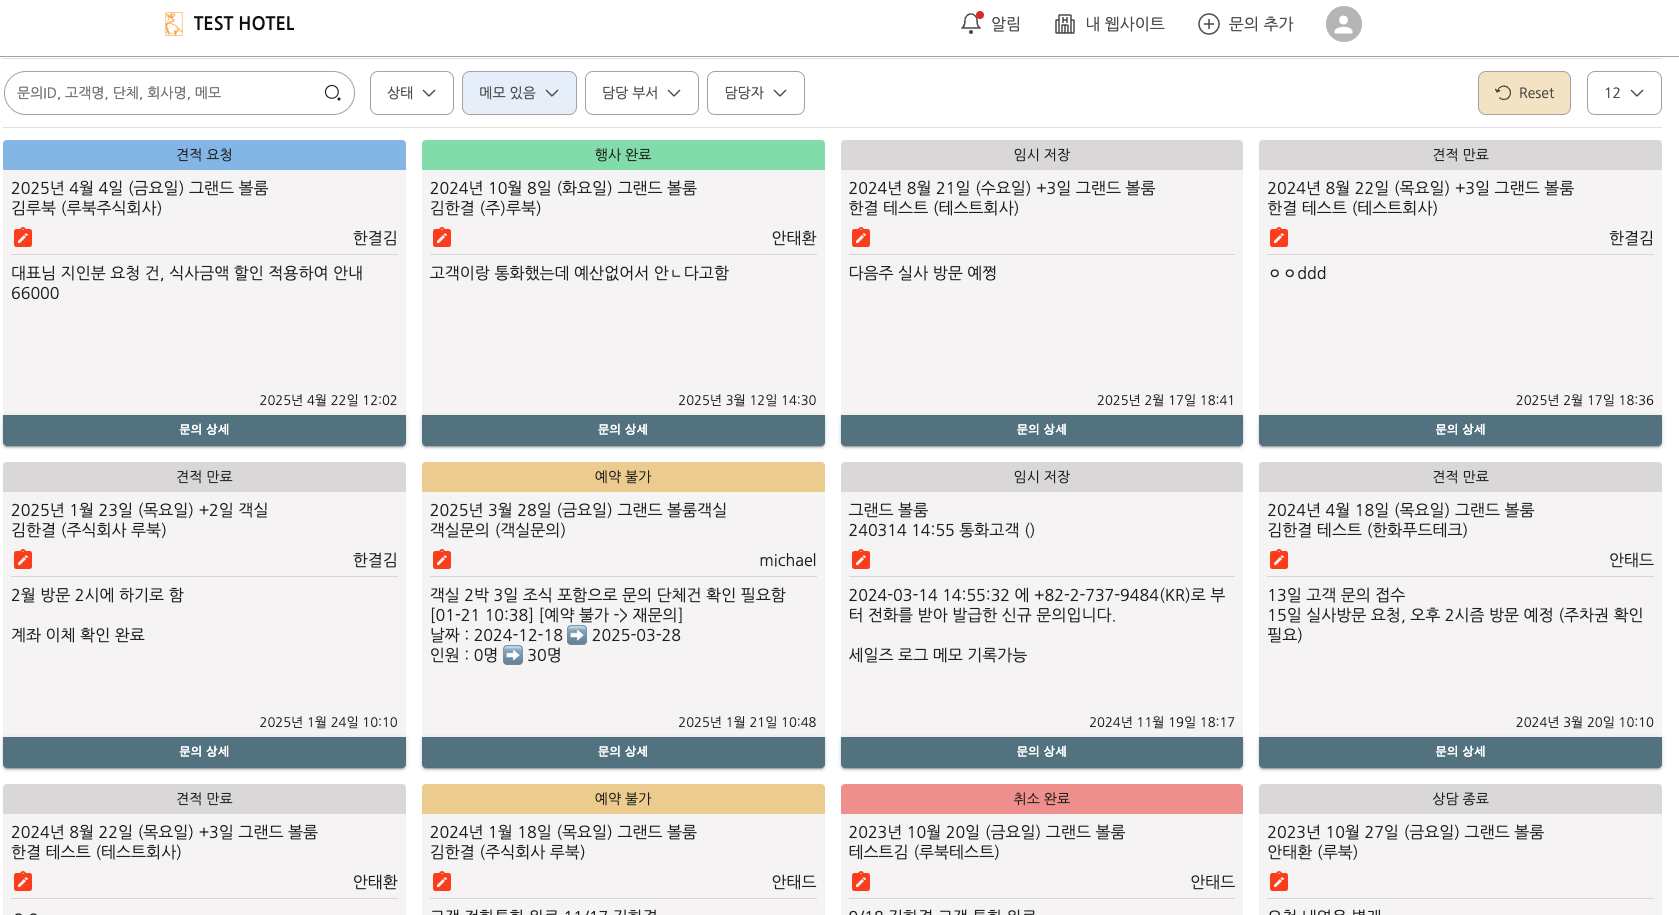Click the 행사 완료 status header

pos(623,155)
